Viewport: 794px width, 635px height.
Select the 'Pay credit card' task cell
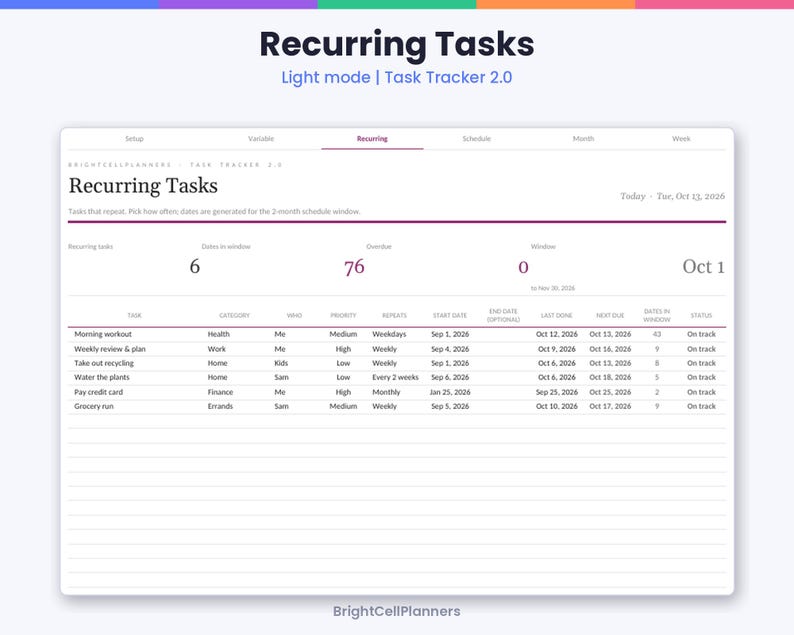[98, 392]
